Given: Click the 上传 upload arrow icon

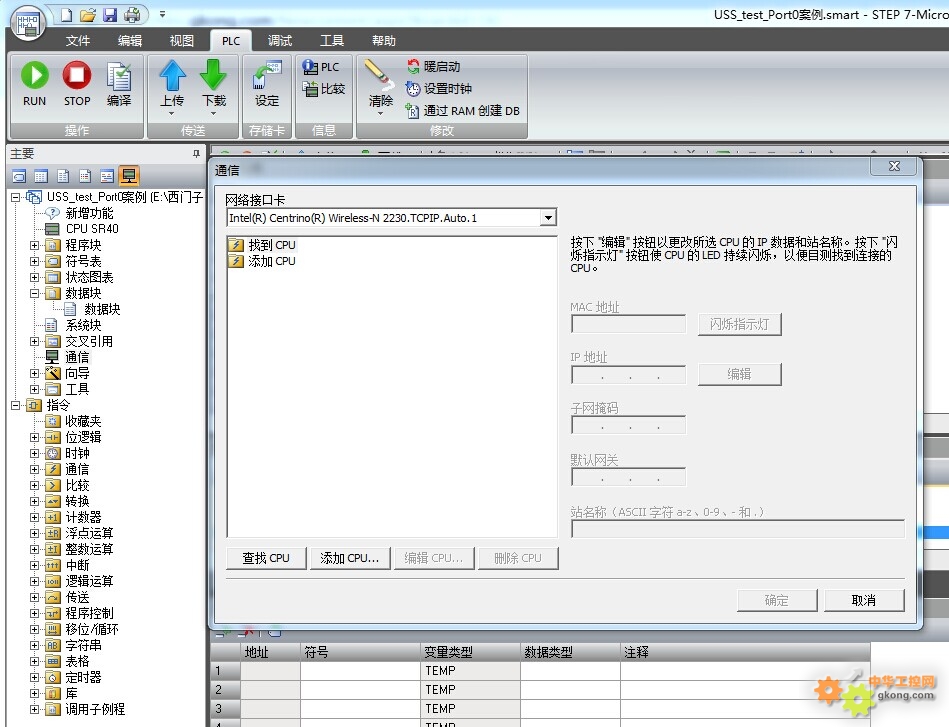Looking at the screenshot, I should [172, 76].
